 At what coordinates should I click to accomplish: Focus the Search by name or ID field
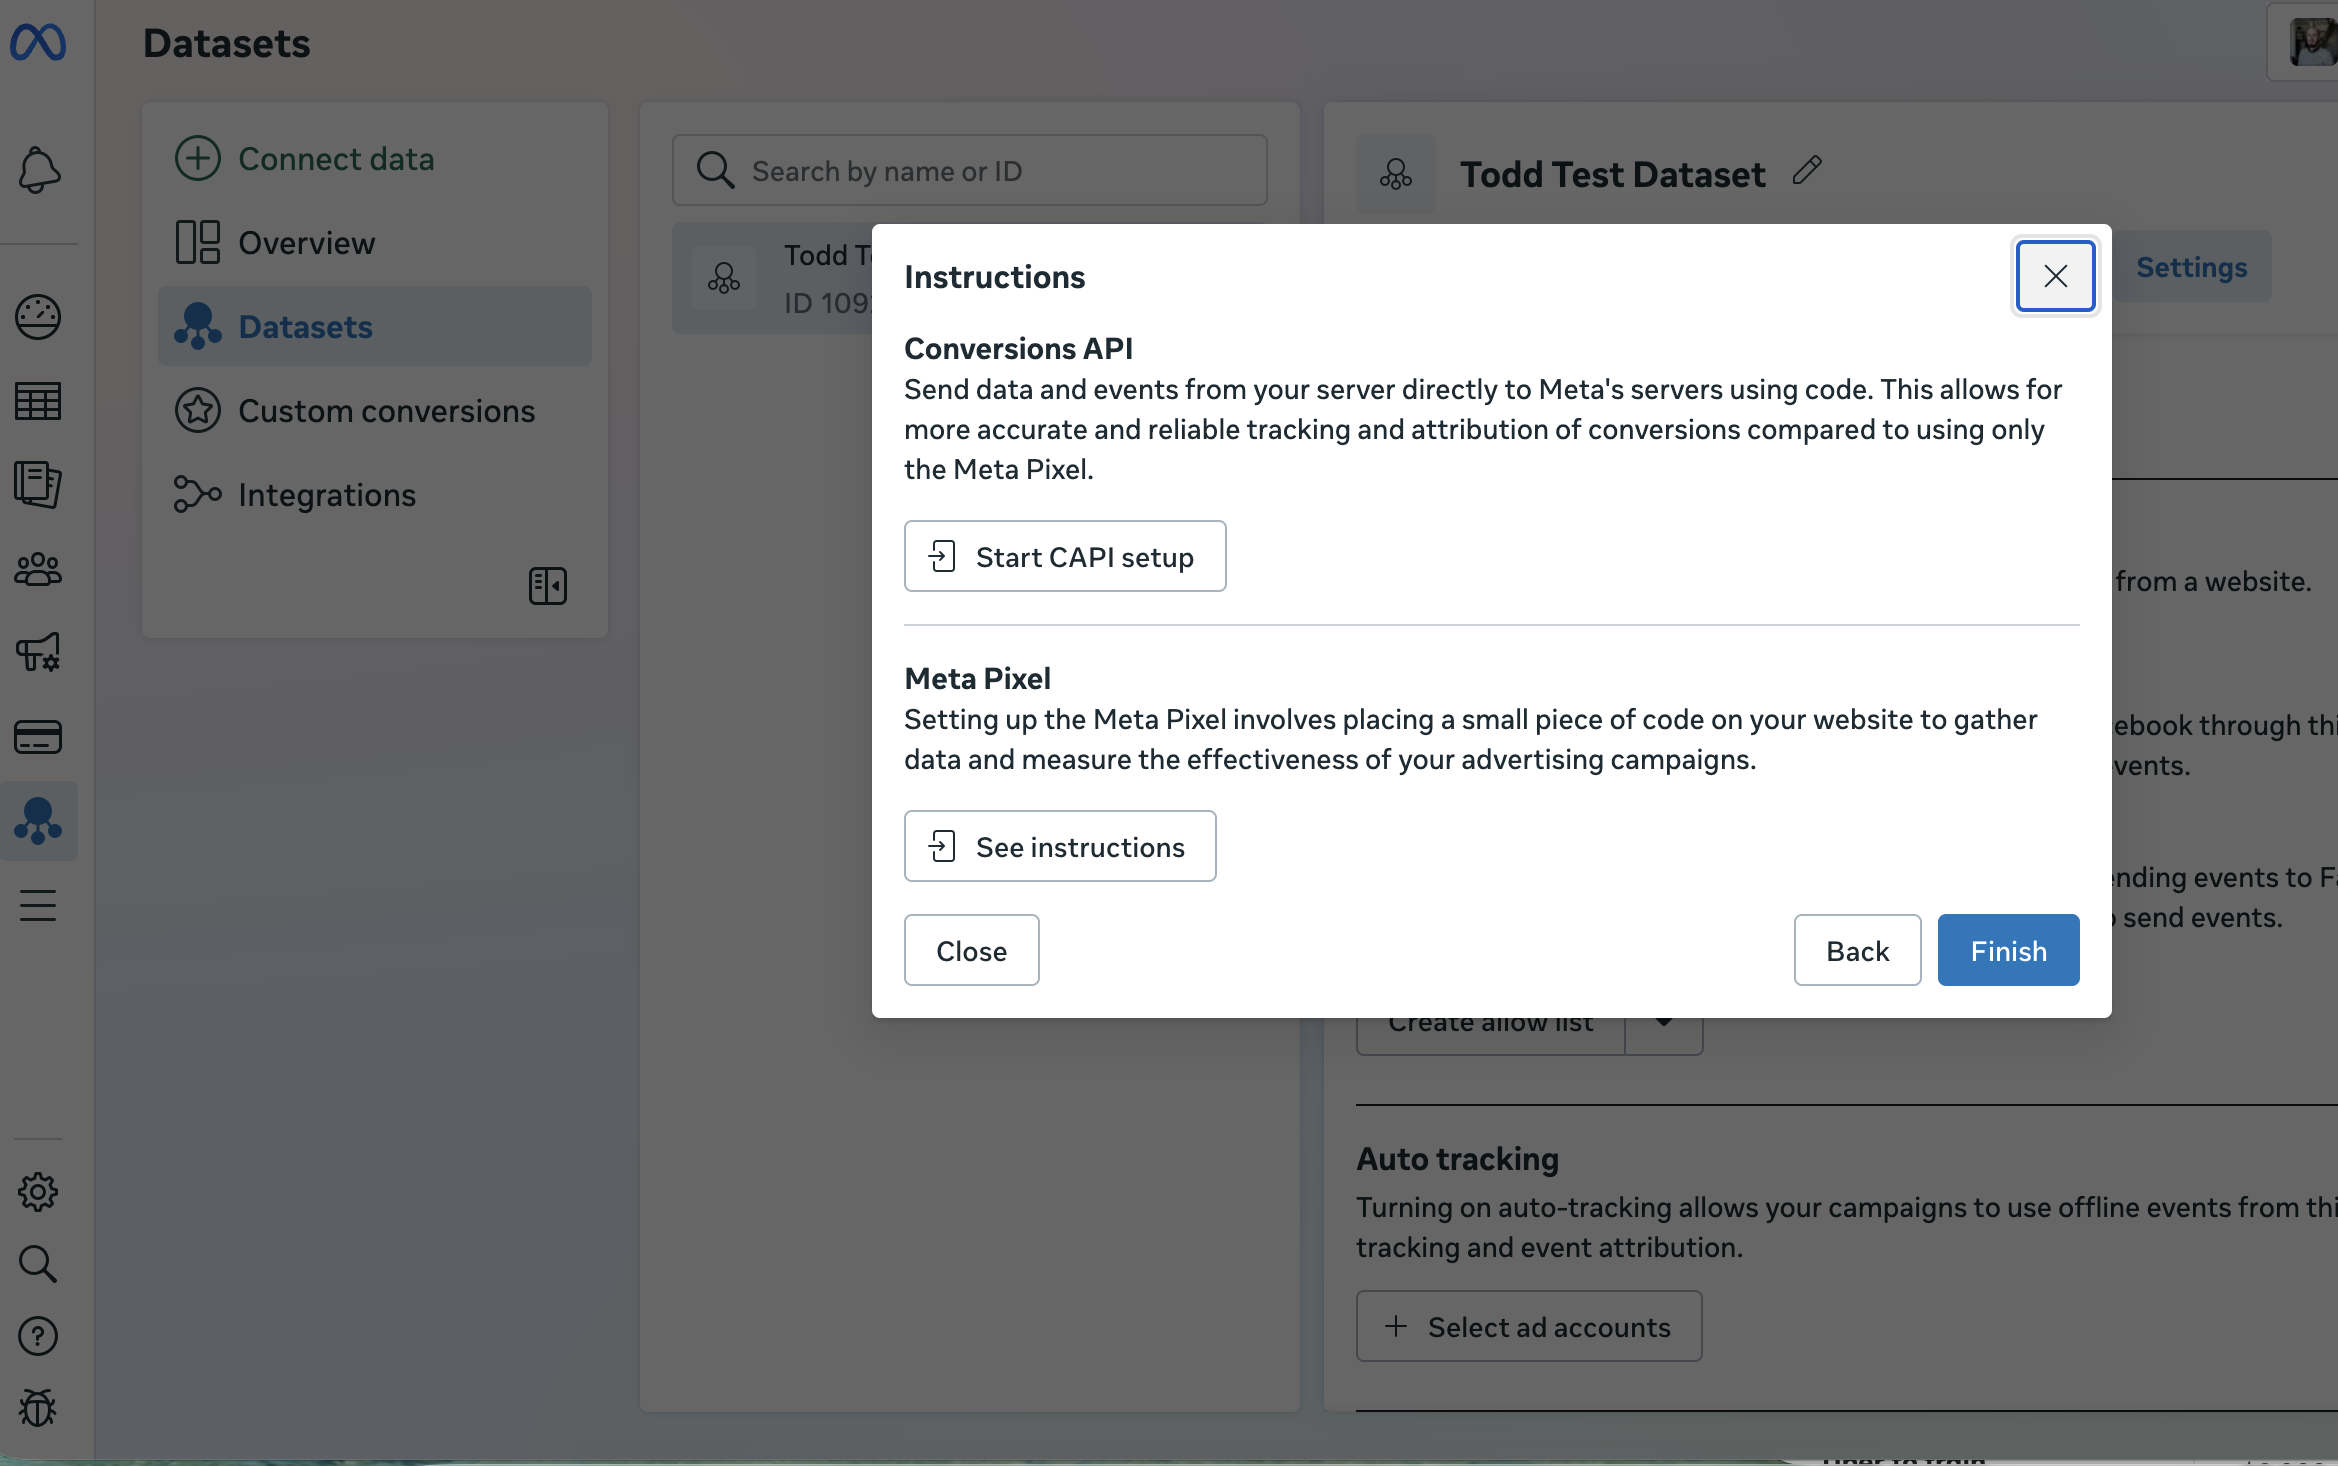coord(970,170)
